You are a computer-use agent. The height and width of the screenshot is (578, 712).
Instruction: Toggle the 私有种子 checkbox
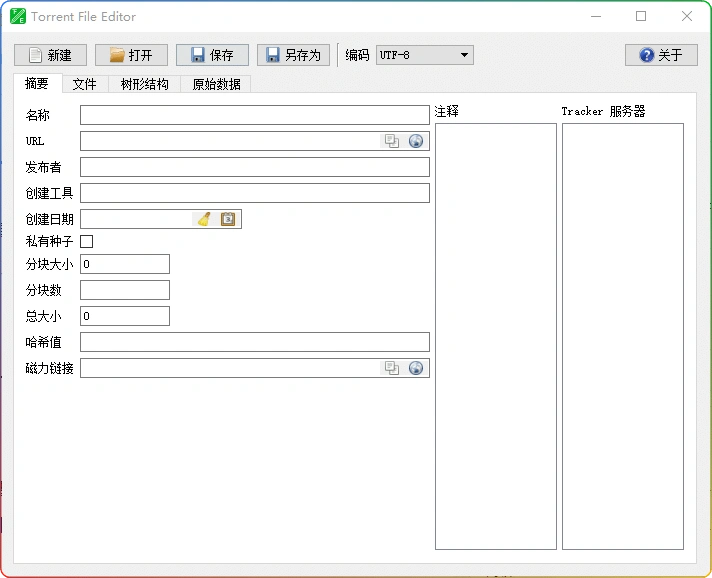(87, 241)
